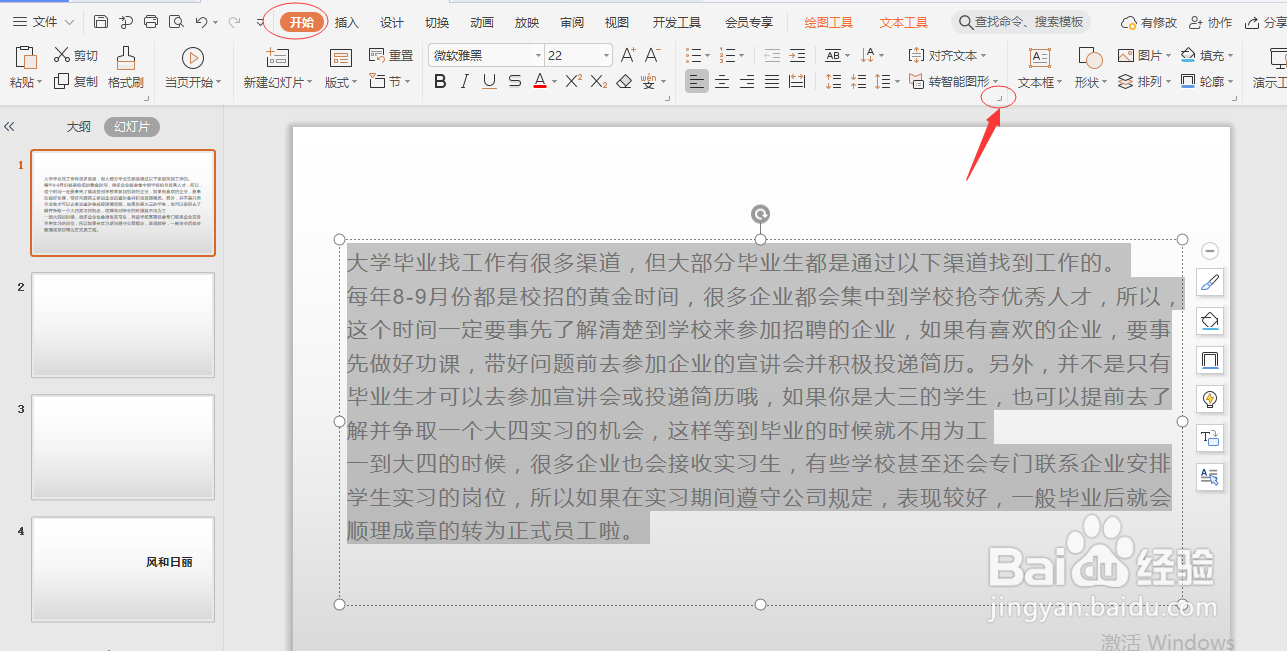Viewport: 1287px width, 651px height.
Task: Click the increase font size A+ icon
Action: coord(628,56)
